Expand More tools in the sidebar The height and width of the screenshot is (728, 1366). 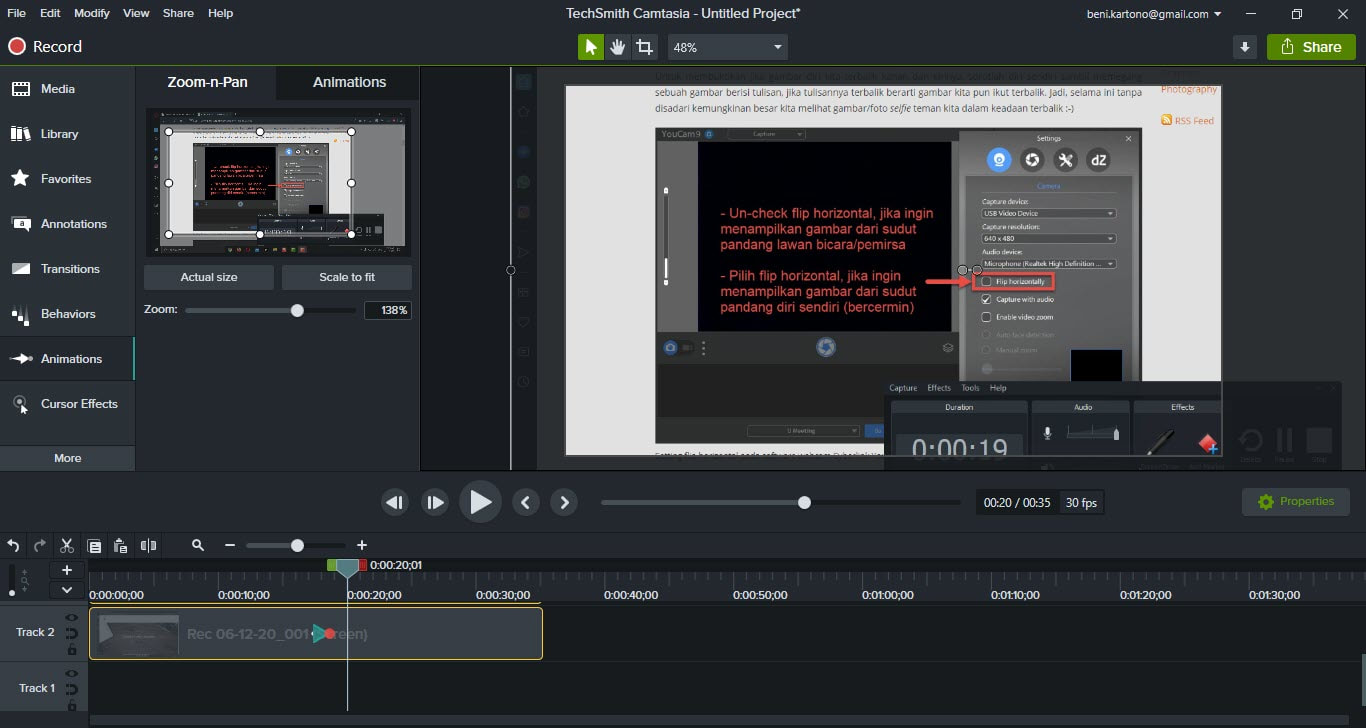[x=67, y=458]
